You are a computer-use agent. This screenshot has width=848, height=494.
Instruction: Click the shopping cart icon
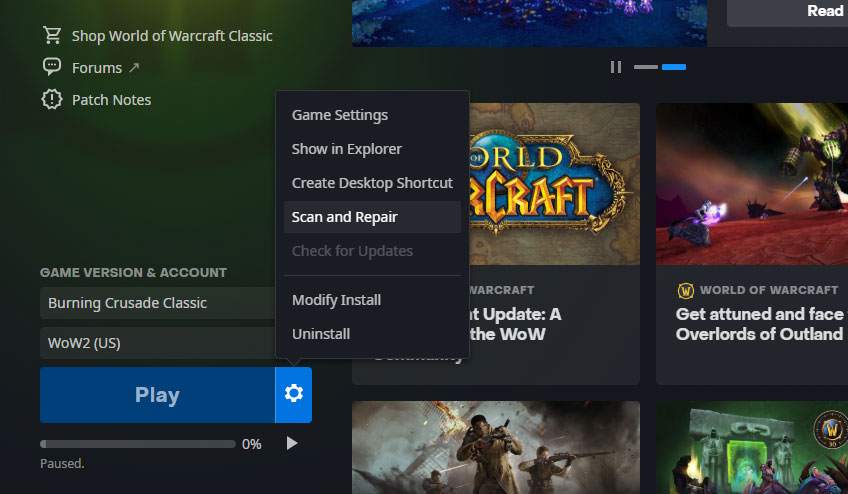click(x=52, y=36)
